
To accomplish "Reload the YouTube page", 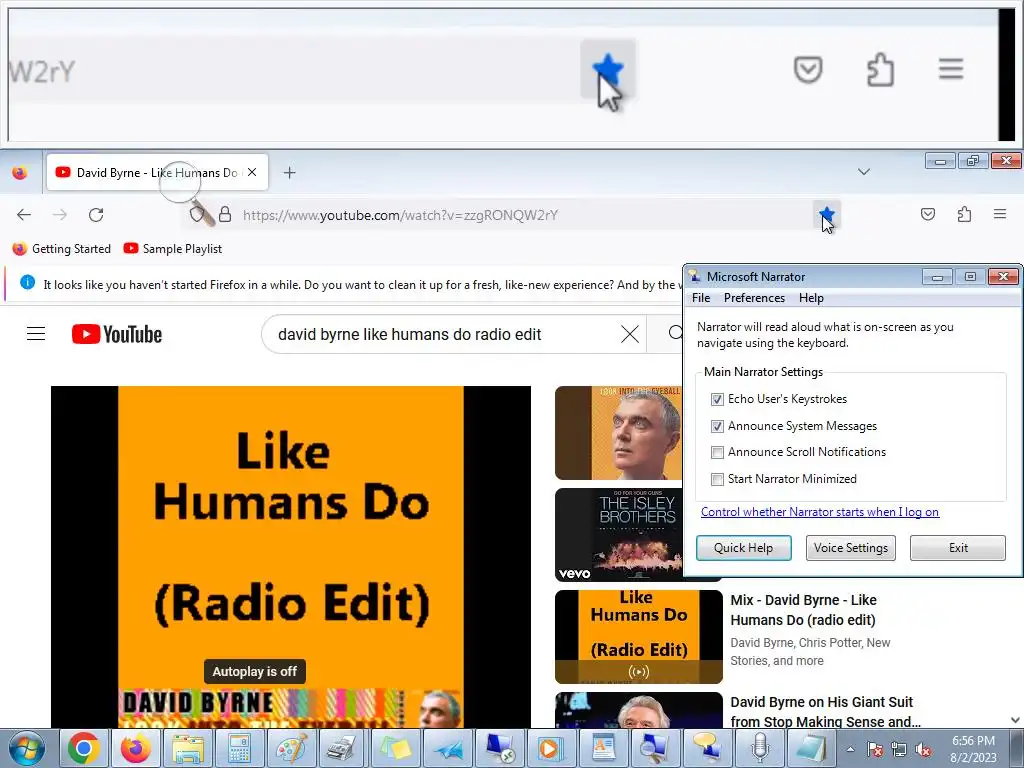I will click(x=96, y=215).
